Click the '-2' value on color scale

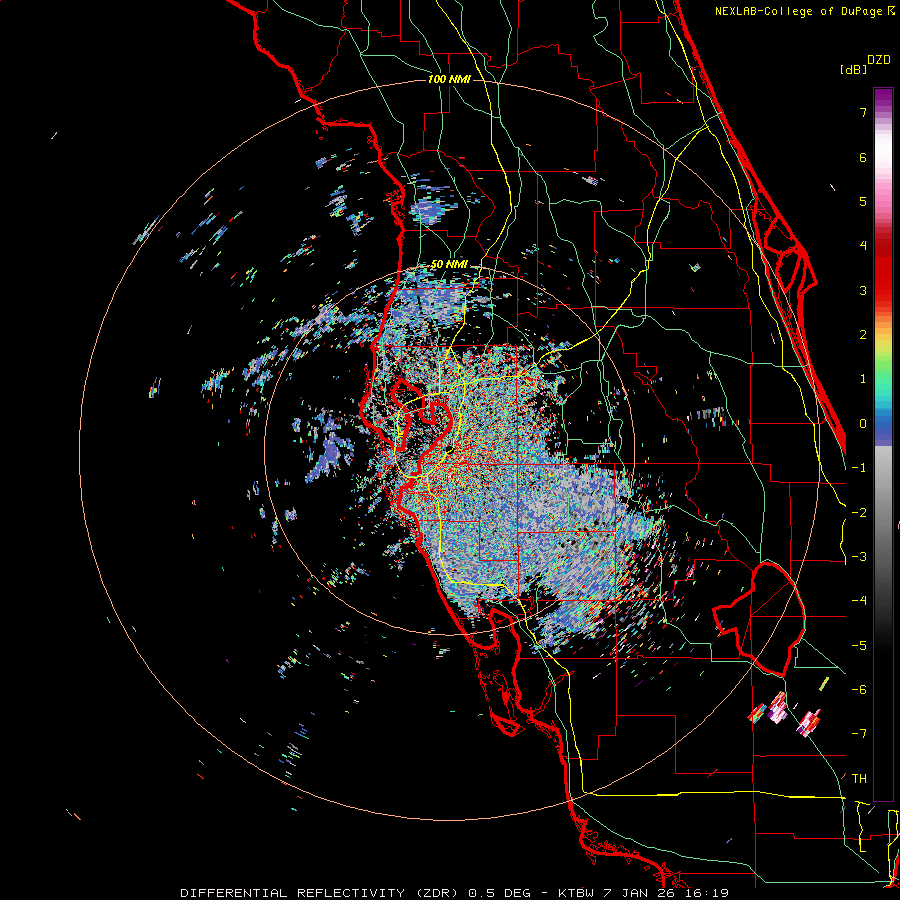coord(859,512)
